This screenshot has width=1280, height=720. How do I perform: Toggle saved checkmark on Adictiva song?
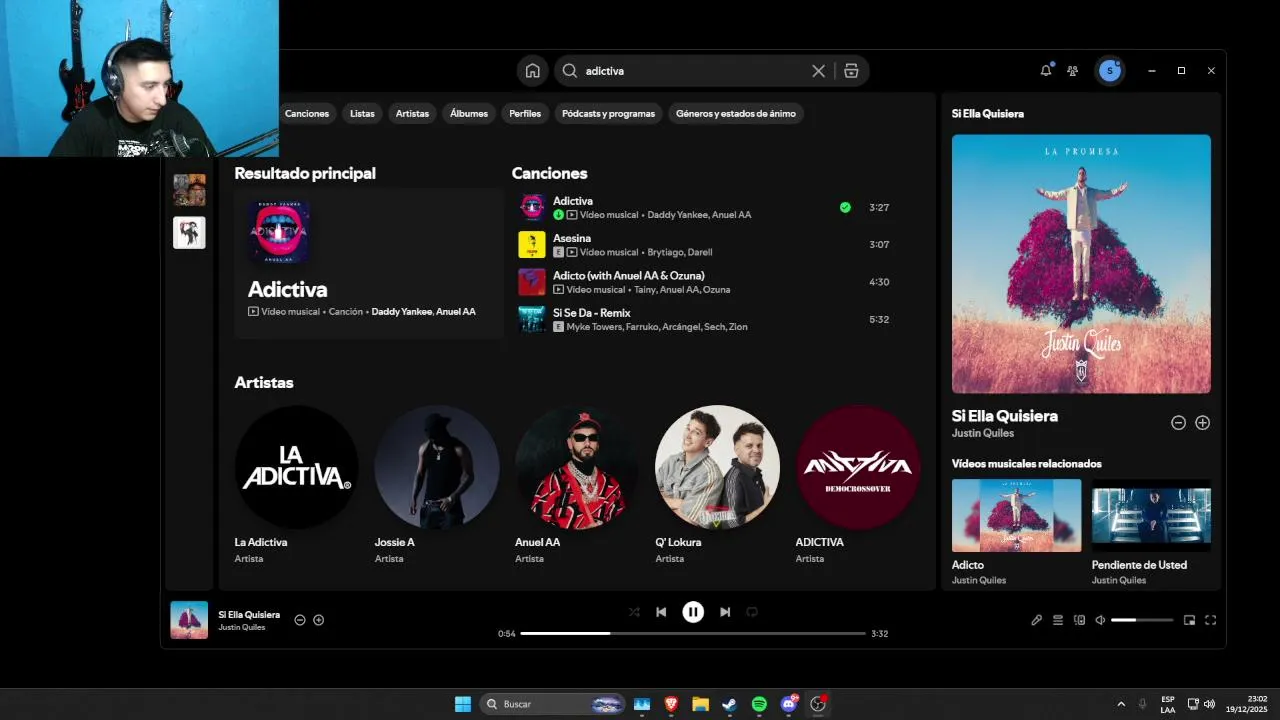(845, 208)
